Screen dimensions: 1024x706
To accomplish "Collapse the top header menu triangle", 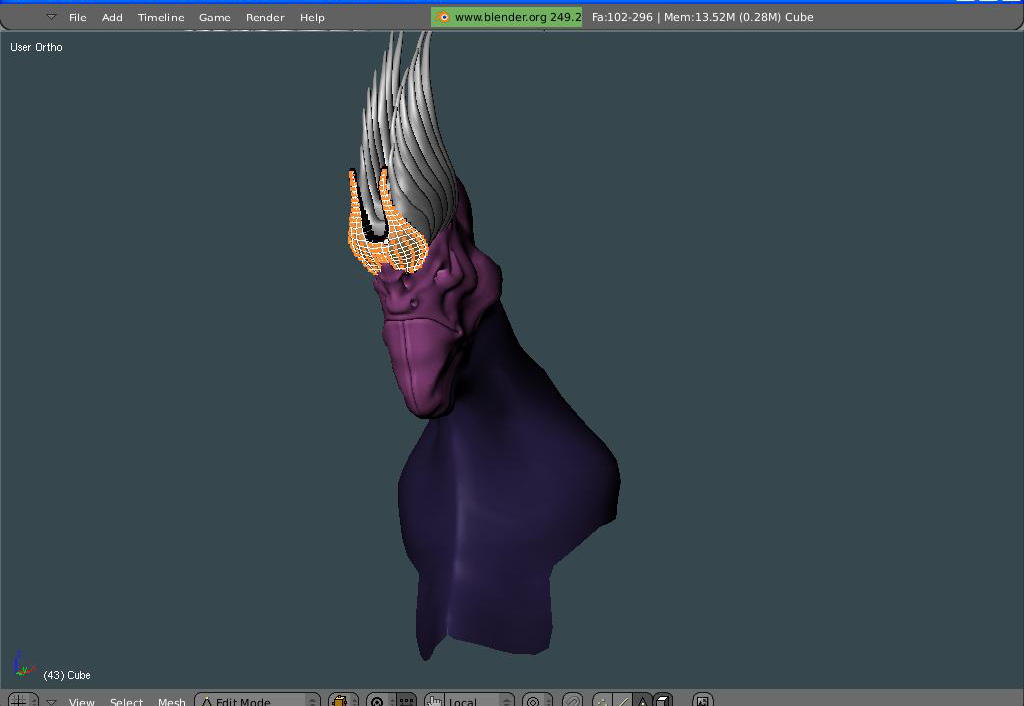I will pyautogui.click(x=51, y=17).
